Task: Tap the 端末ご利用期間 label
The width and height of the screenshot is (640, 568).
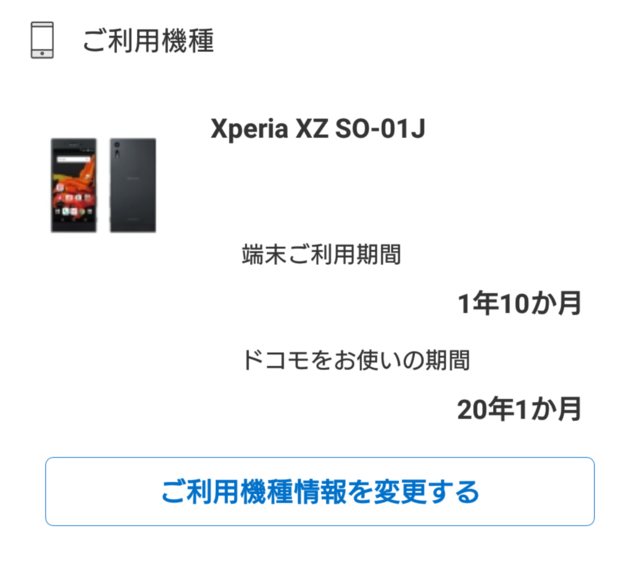Action: tap(321, 255)
